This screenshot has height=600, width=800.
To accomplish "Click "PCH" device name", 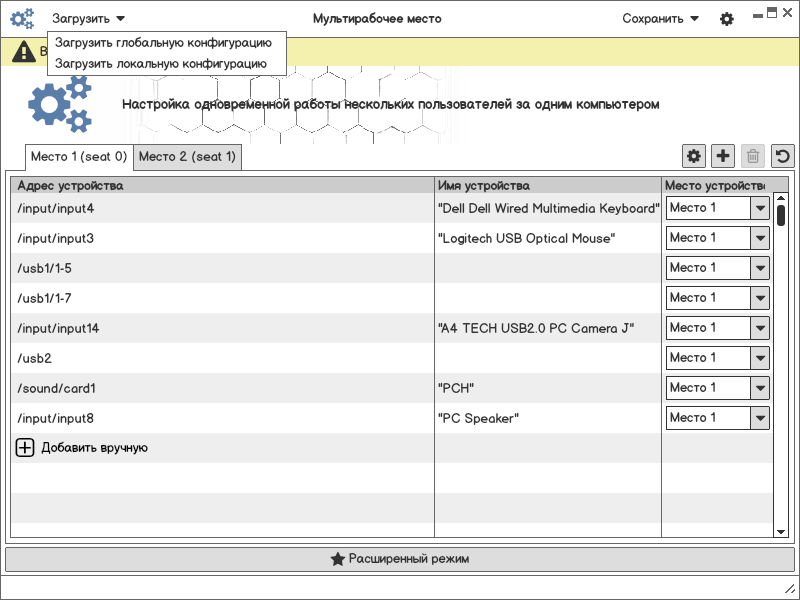I will click(456, 388).
